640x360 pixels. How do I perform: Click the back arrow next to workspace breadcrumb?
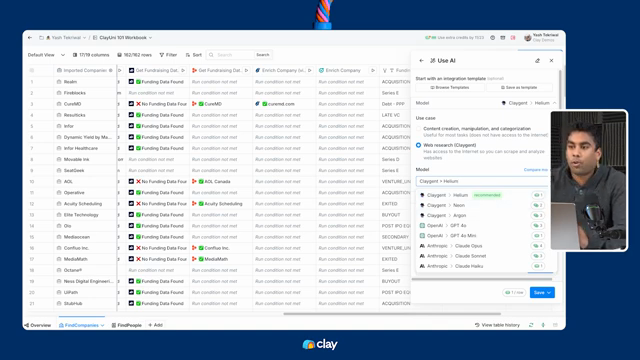pos(30,38)
